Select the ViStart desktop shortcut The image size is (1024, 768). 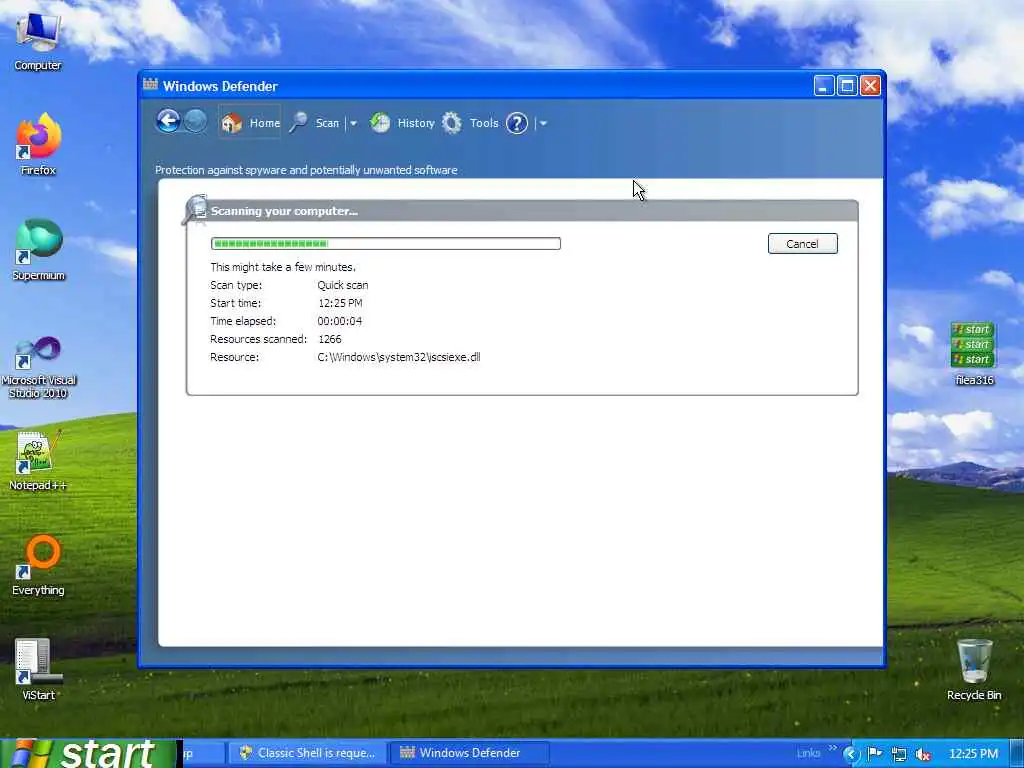(x=38, y=669)
